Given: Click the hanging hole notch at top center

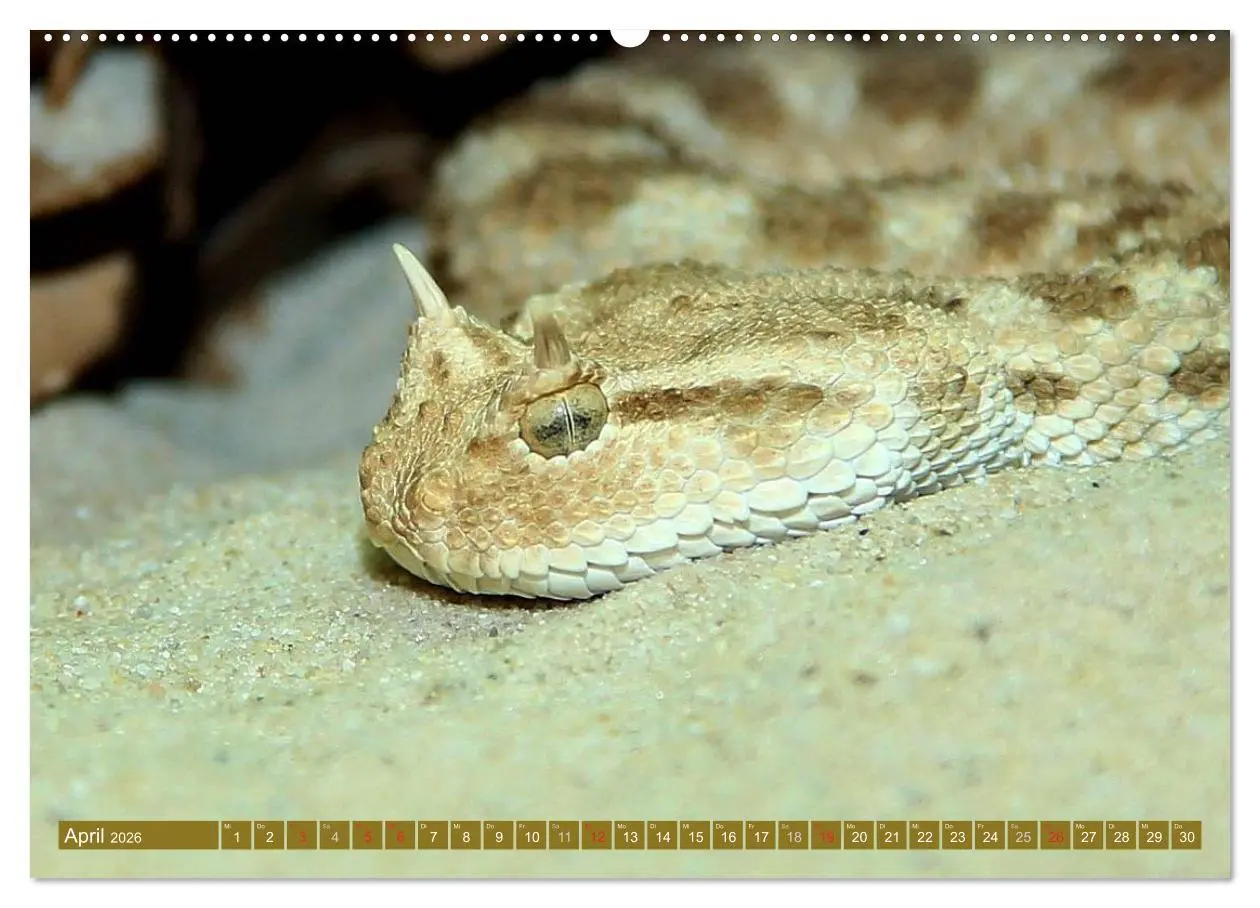Looking at the screenshot, I should pyautogui.click(x=630, y=36).
